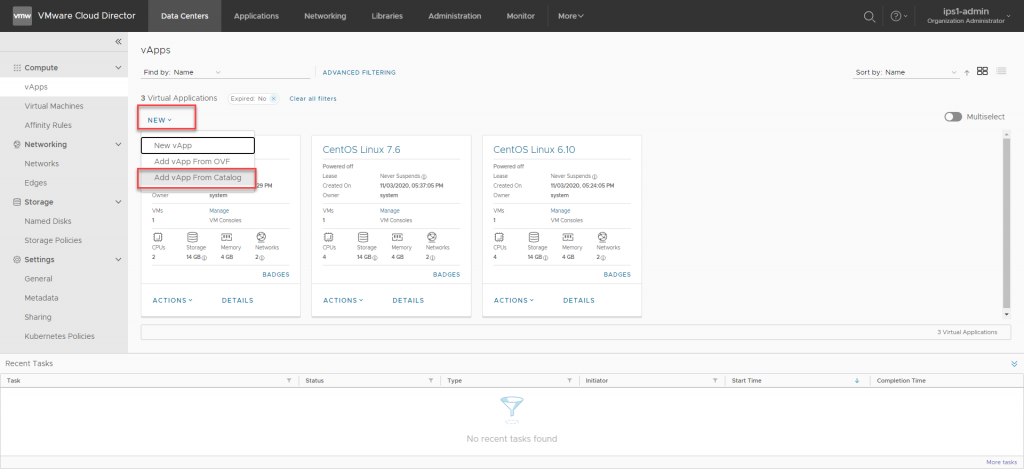Open ACTIONS dropdown on CentOS Linux 7.6 card
The image size is (1024, 469).
coord(343,300)
